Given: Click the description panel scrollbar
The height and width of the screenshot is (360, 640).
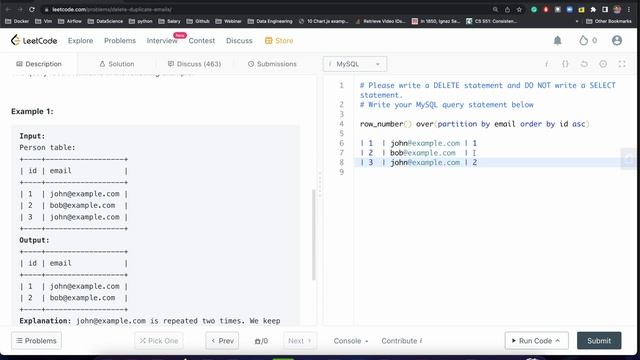Looking at the screenshot, I should coord(313,235).
